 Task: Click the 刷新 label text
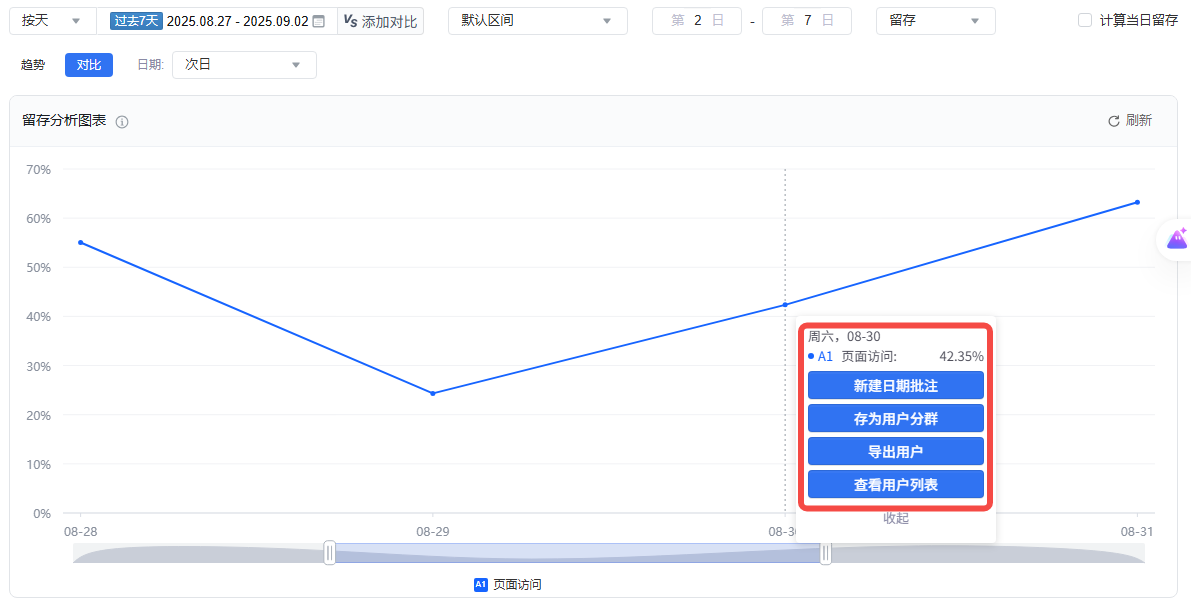[x=1139, y=121]
